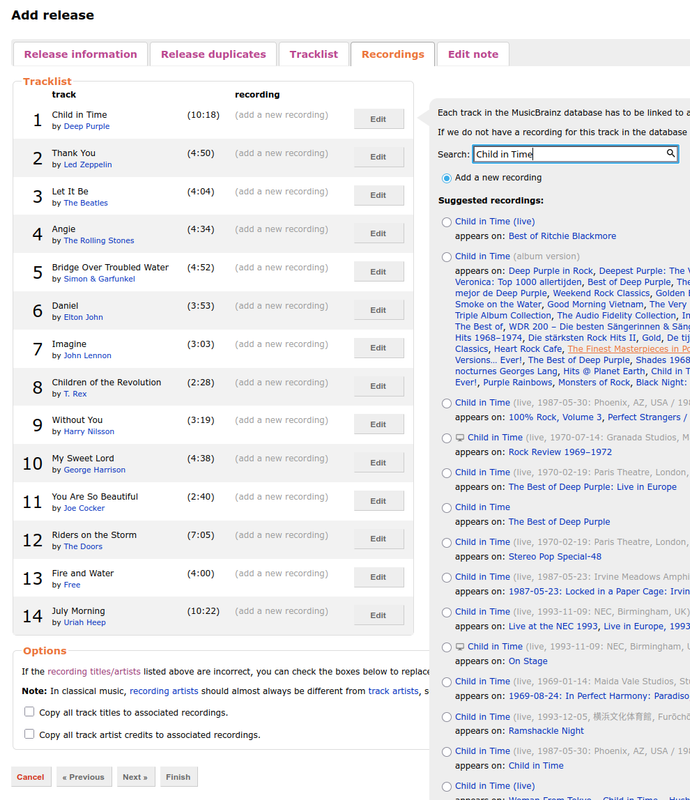Screen dimensions: 690x800
Task: Switch to the Tracklist tab
Action: coord(314,54)
